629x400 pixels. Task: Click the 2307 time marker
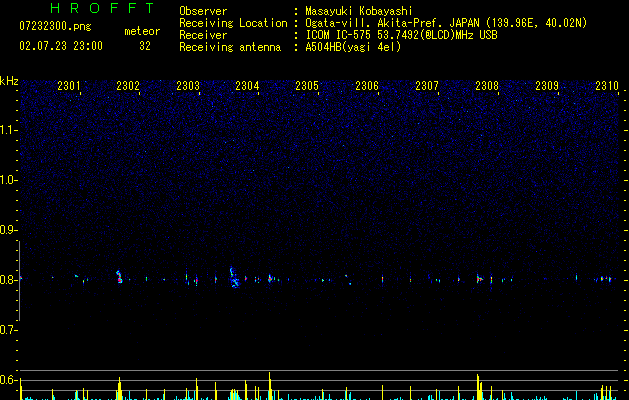click(x=427, y=86)
